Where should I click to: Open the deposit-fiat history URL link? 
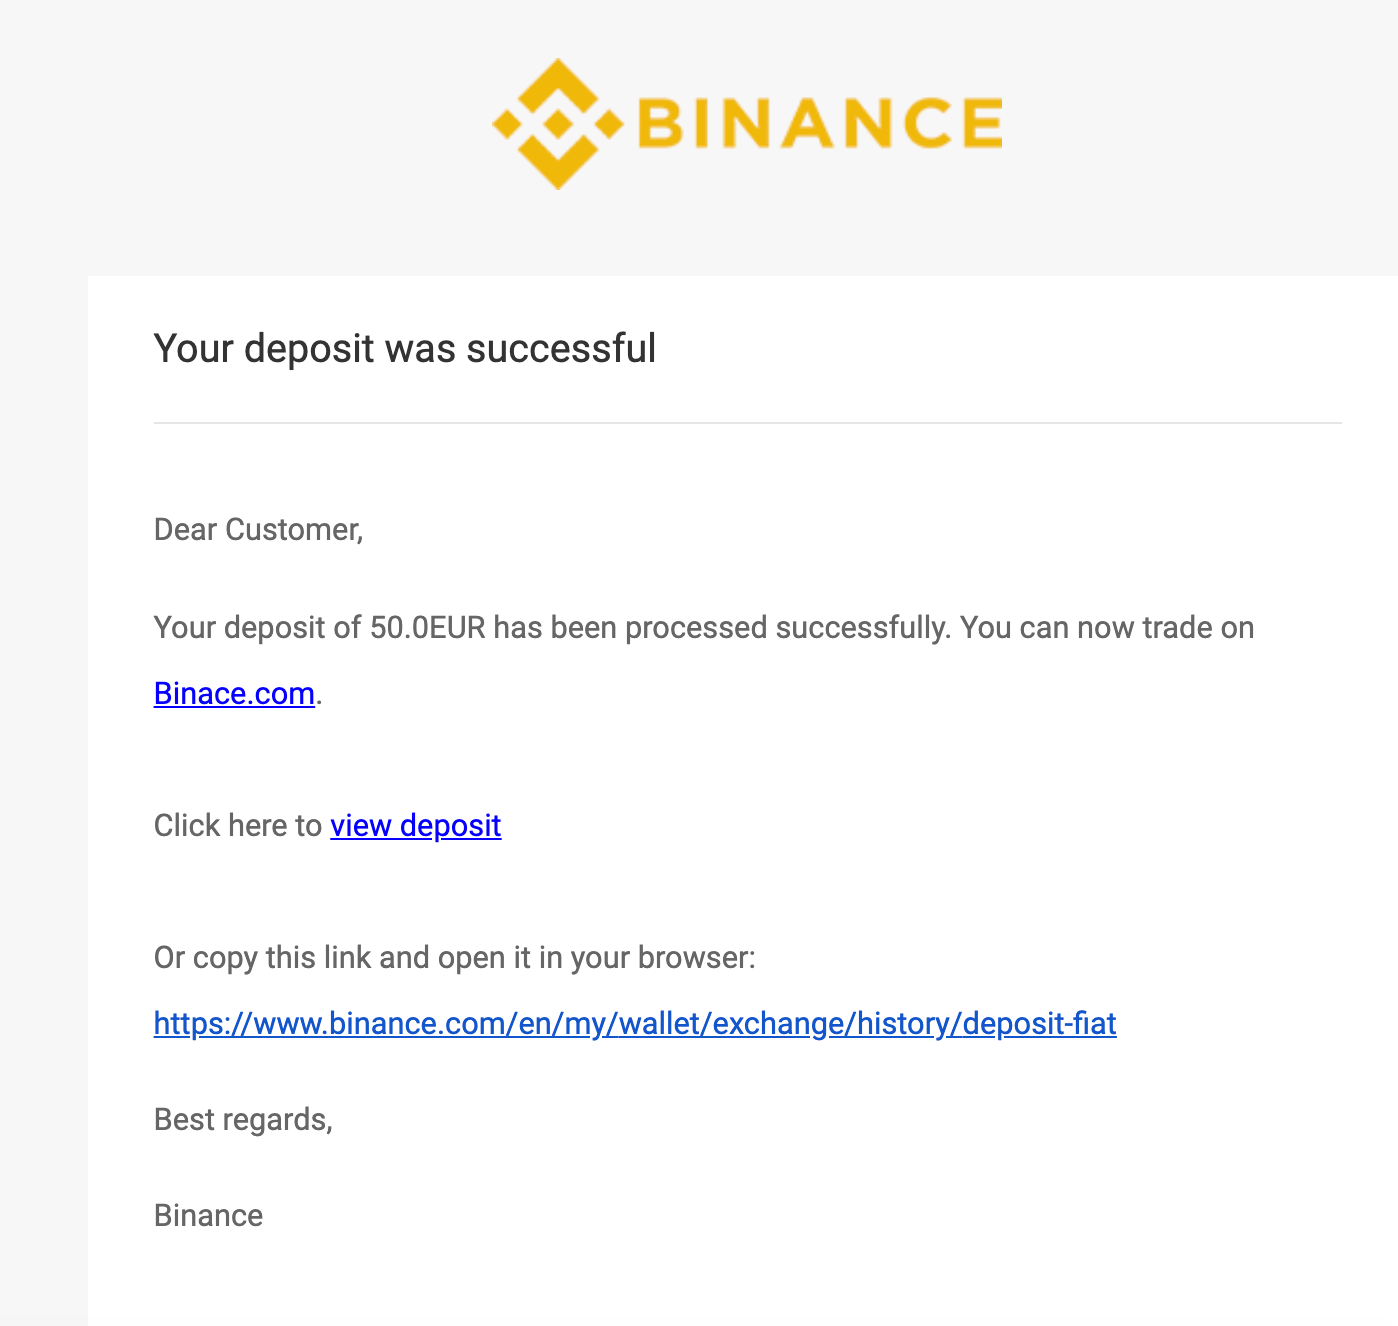(x=635, y=1023)
